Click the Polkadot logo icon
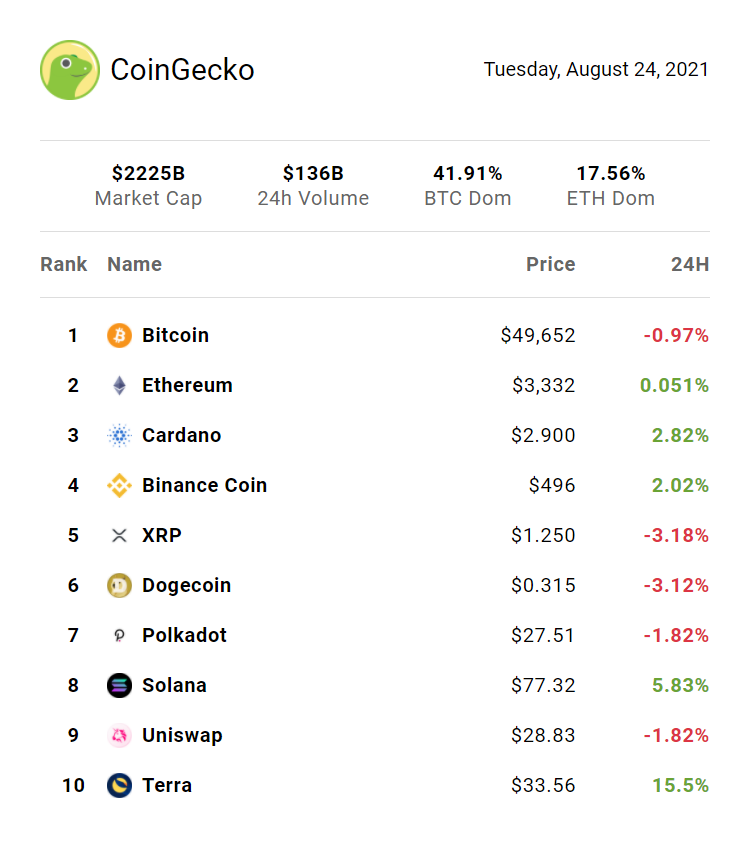This screenshot has height=864, width=750. point(119,636)
